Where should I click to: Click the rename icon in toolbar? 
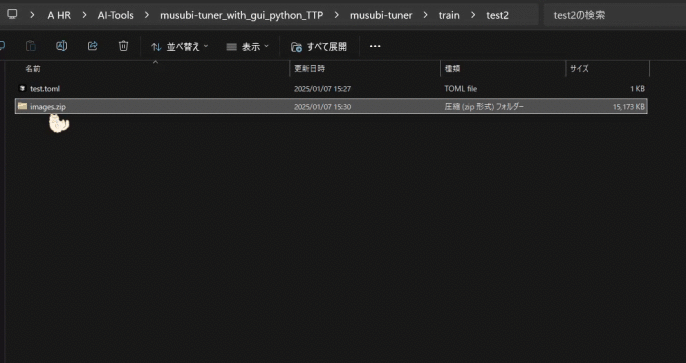click(x=62, y=46)
